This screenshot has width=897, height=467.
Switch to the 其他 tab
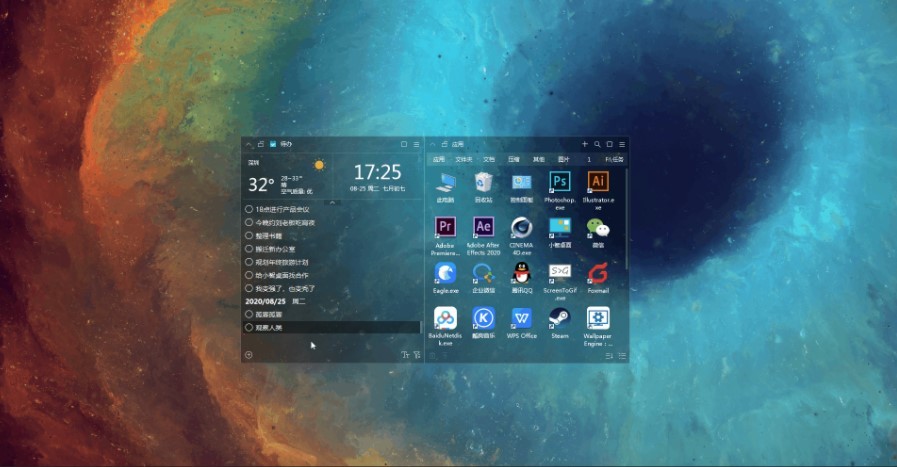[539, 159]
